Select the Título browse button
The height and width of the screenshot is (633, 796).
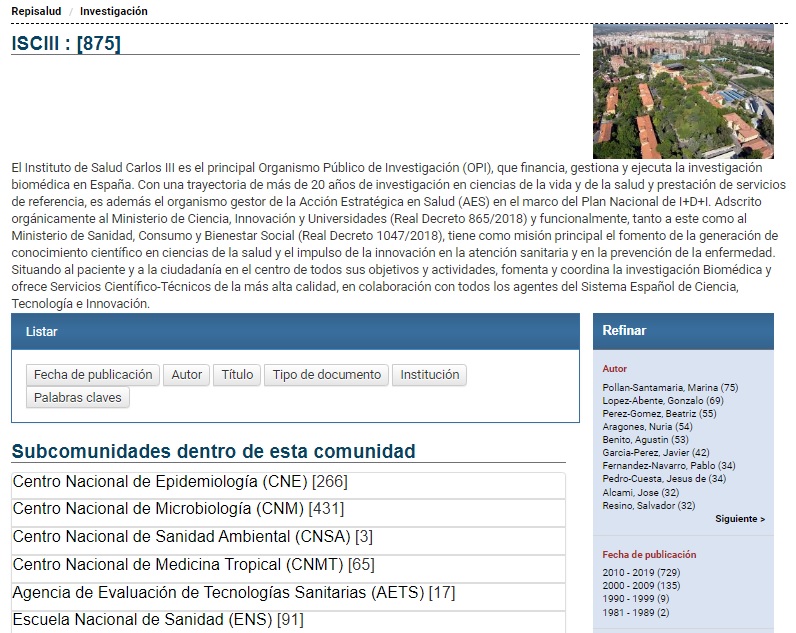pos(237,375)
